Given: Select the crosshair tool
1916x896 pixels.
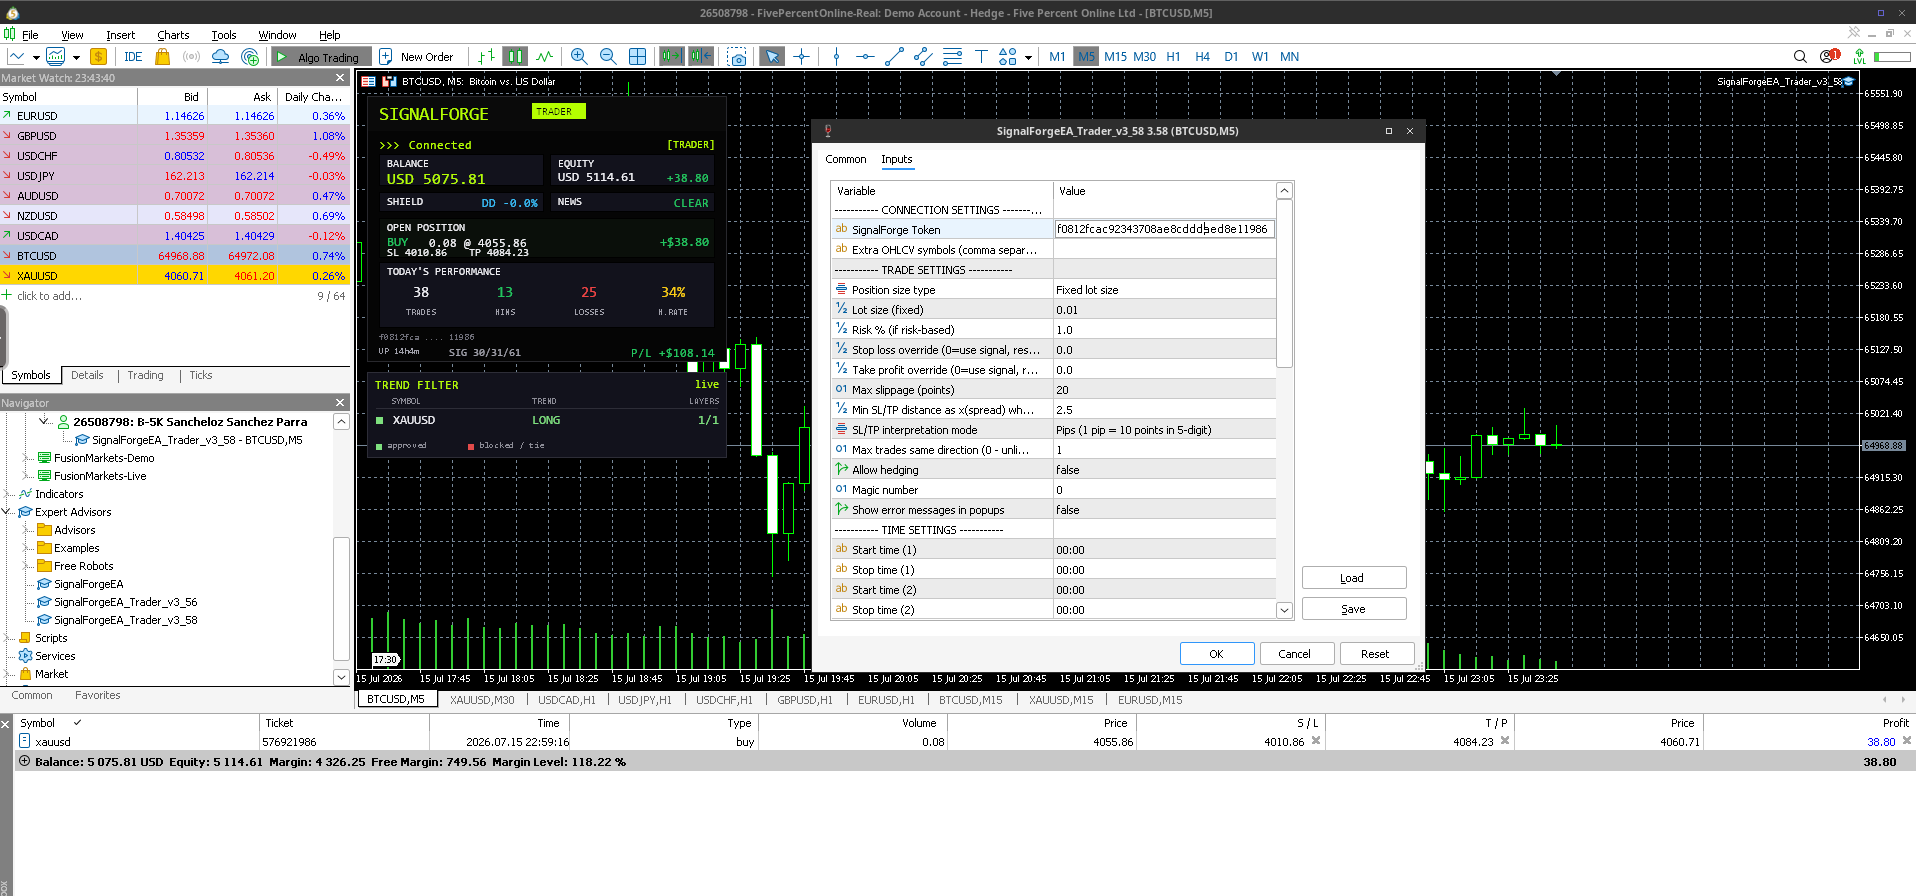Looking at the screenshot, I should [x=801, y=57].
